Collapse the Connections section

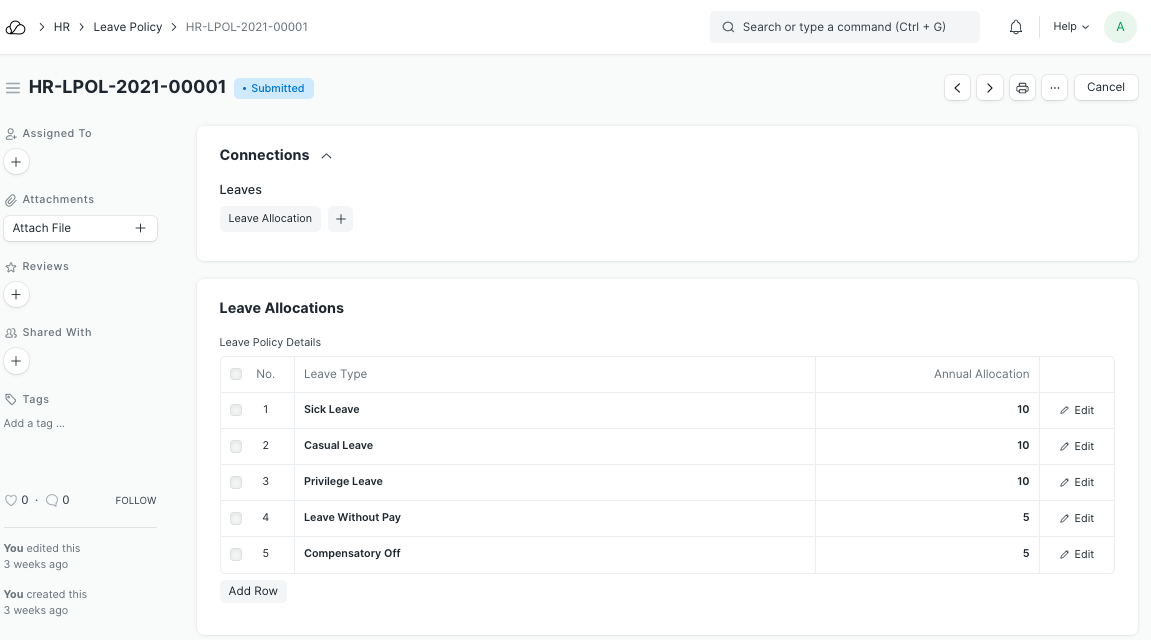point(326,156)
